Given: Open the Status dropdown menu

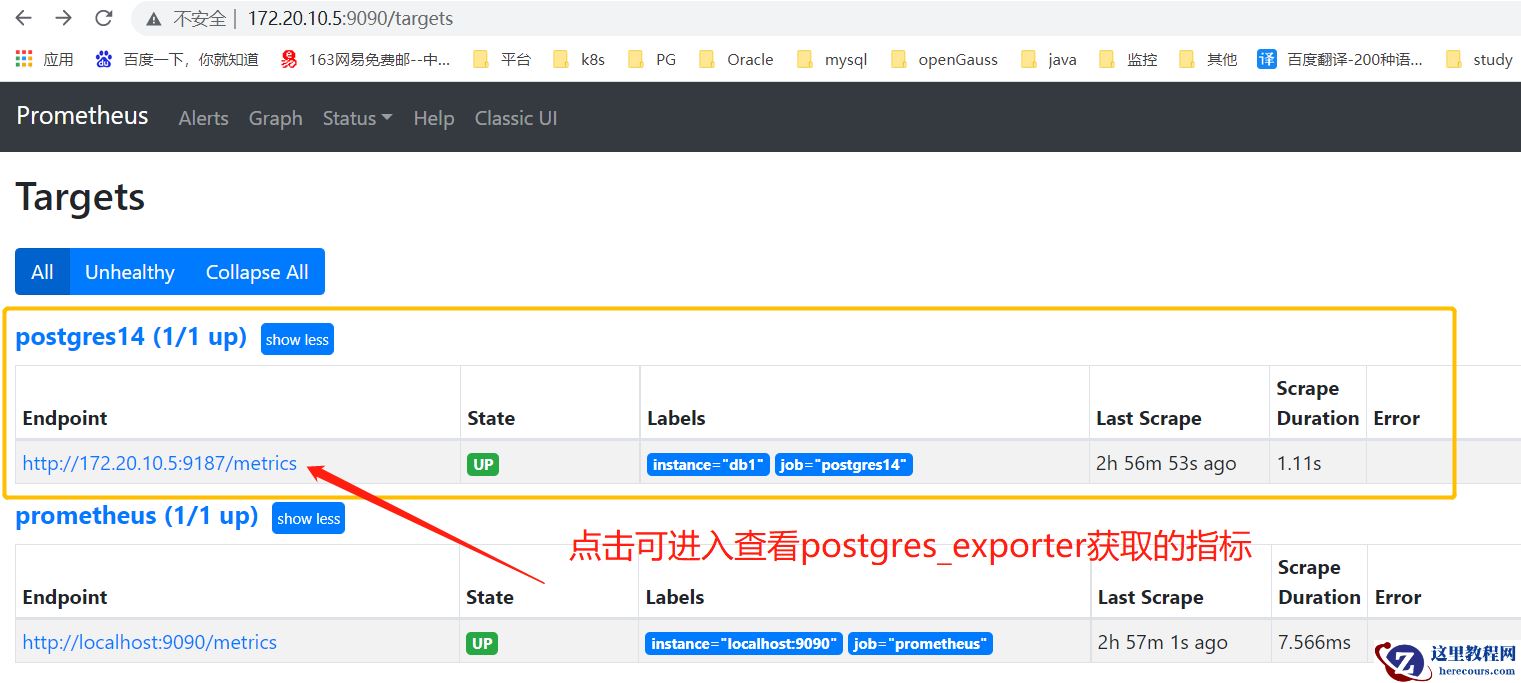Looking at the screenshot, I should coord(357,118).
